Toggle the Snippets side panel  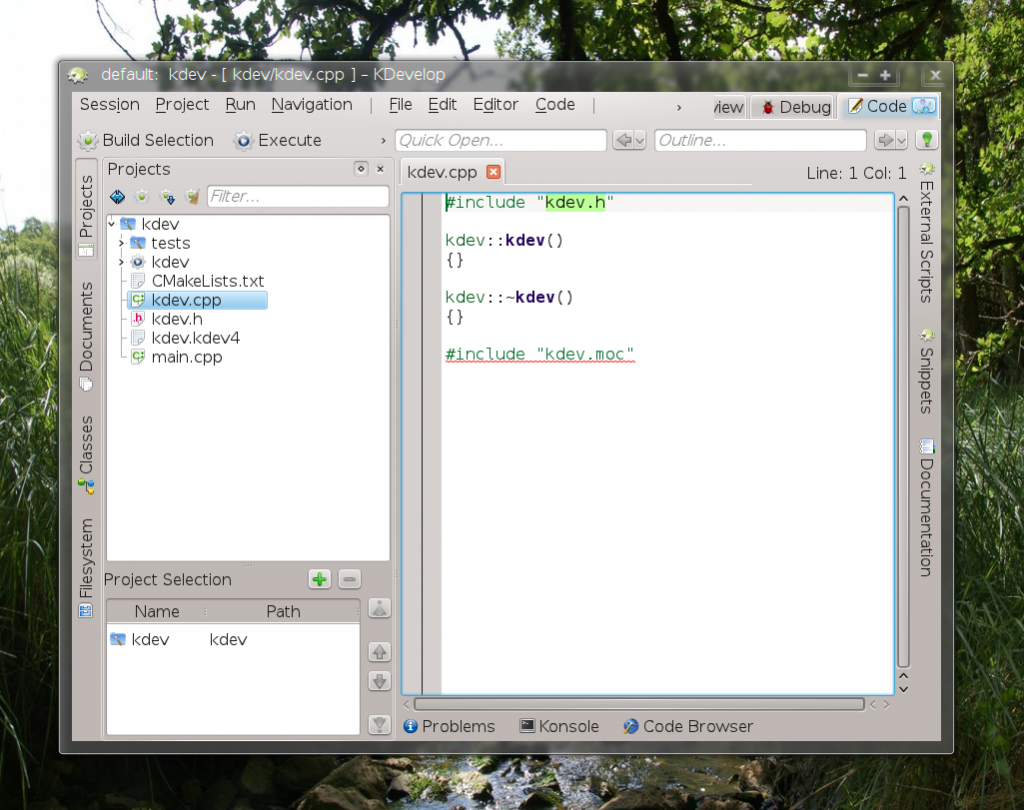(x=927, y=371)
